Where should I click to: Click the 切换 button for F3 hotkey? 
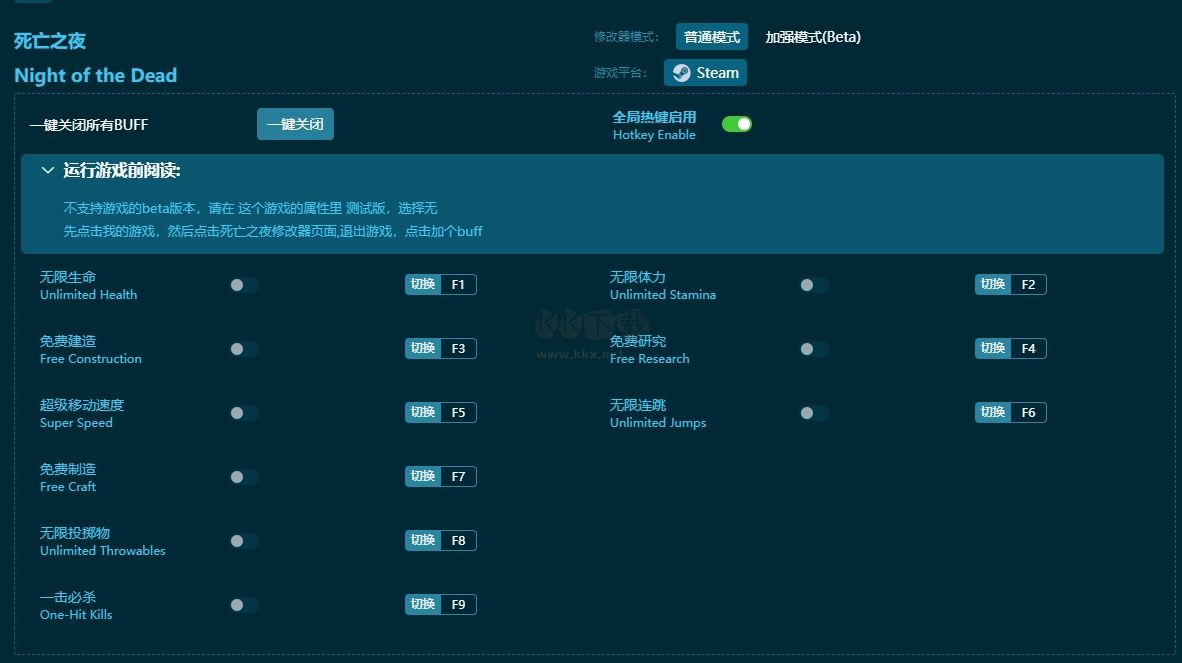click(x=423, y=348)
